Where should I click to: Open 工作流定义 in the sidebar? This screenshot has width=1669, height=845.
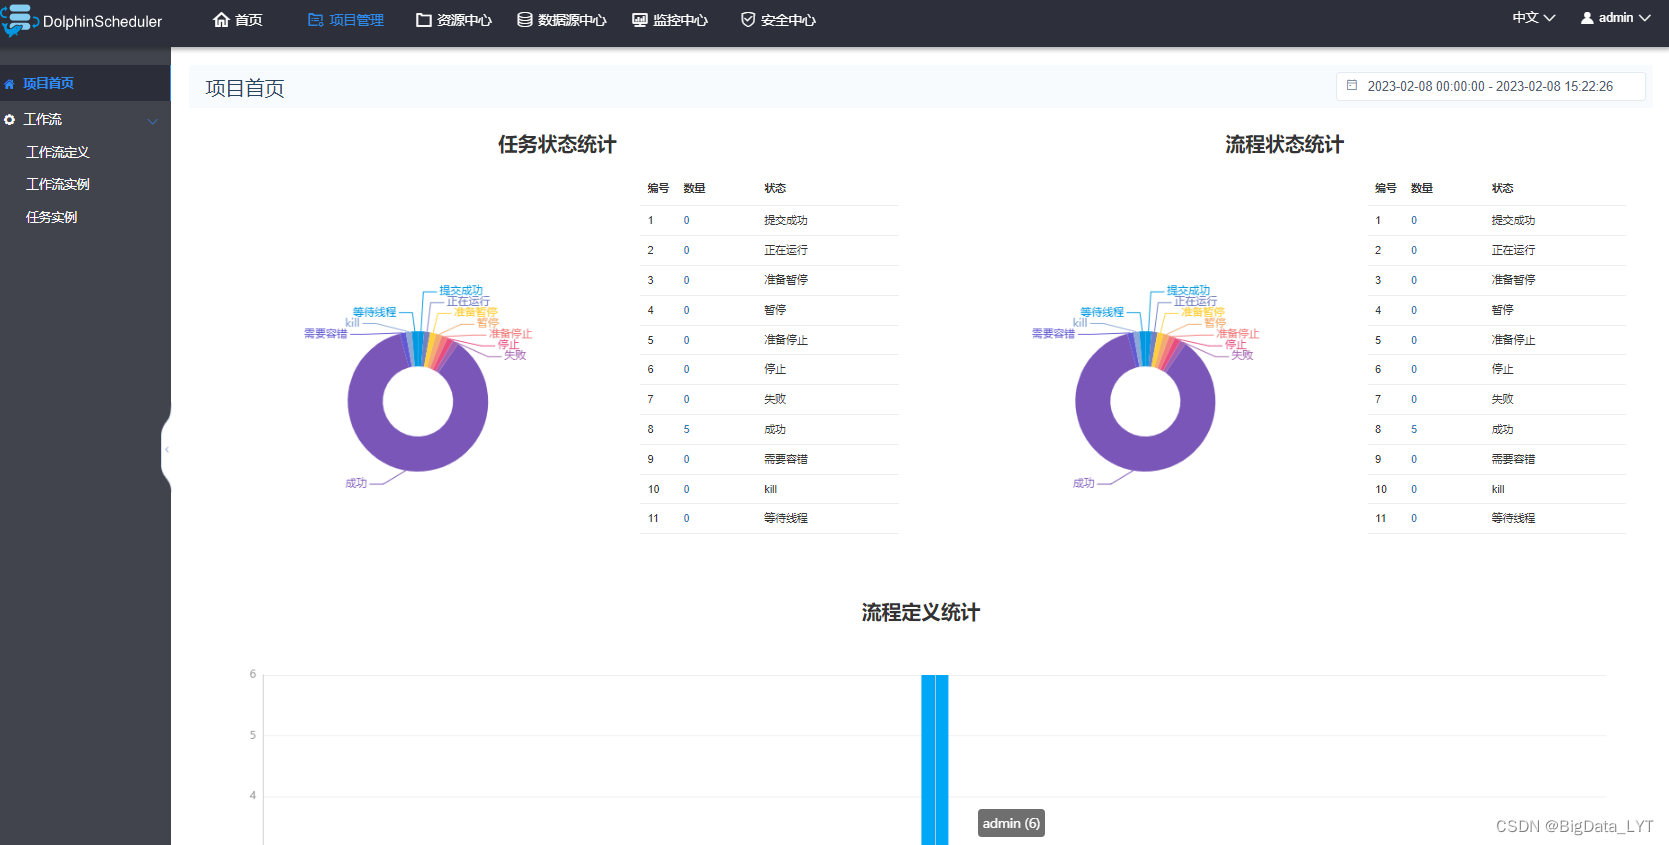(58, 152)
